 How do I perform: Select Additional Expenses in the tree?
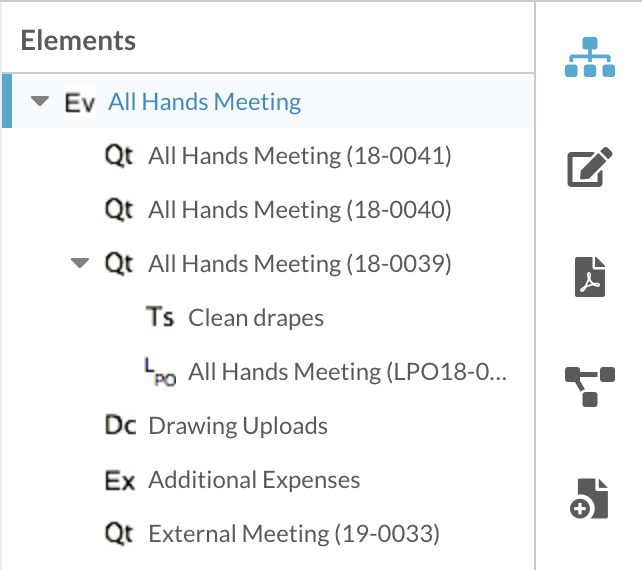click(254, 480)
